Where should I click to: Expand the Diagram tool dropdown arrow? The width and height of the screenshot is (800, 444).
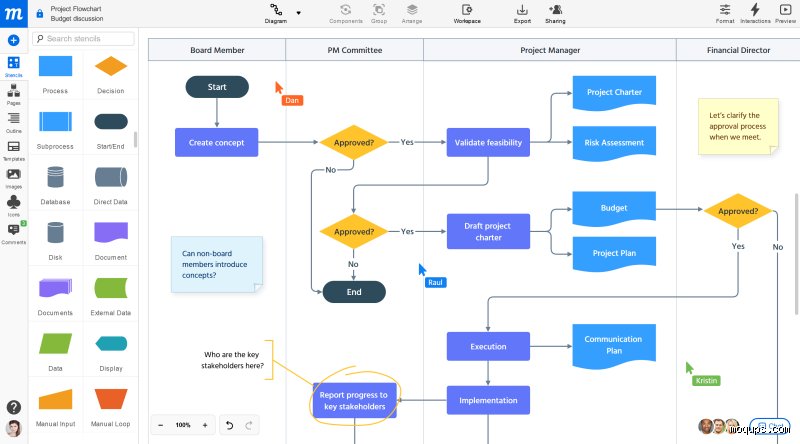298,13
